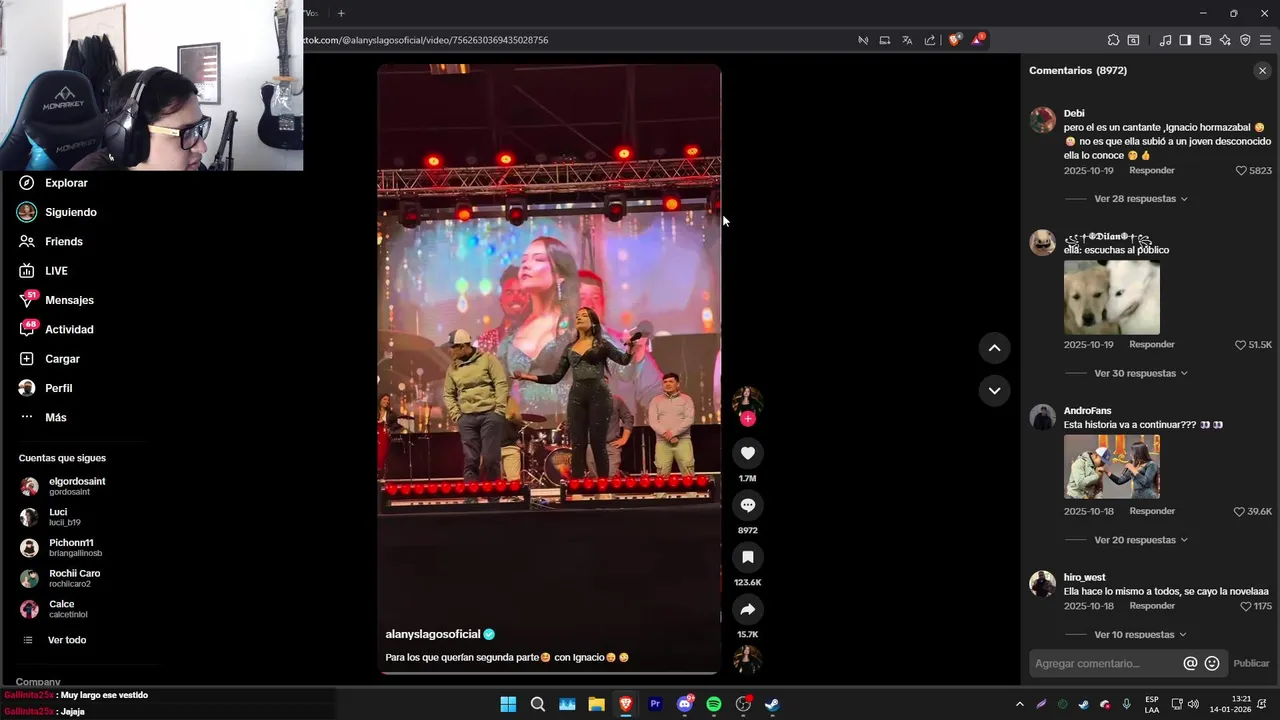Expand Ver 20 respuestas replies

click(1140, 540)
